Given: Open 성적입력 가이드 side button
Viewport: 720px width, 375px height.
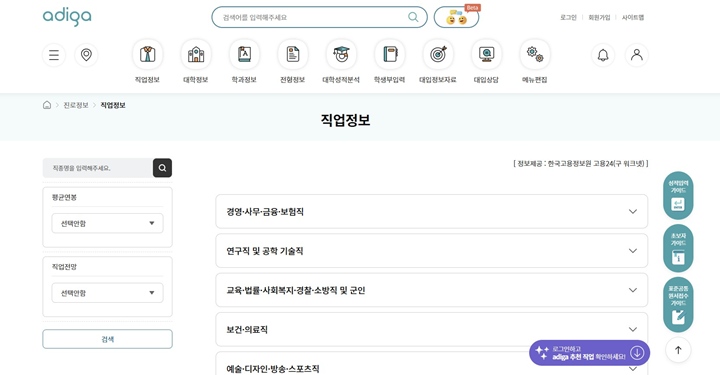Looking at the screenshot, I should click(x=678, y=196).
